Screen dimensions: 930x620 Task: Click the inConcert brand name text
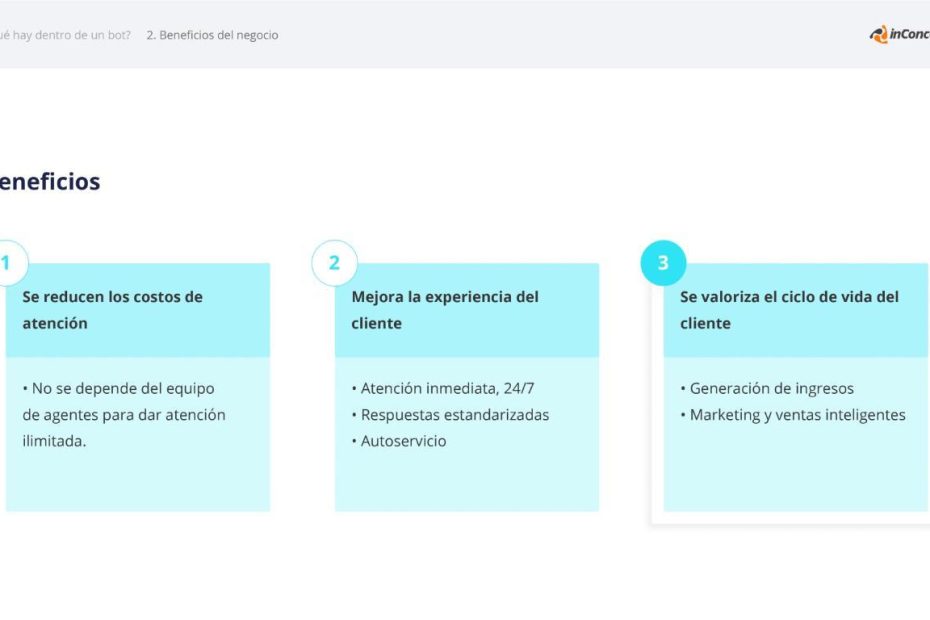click(910, 35)
